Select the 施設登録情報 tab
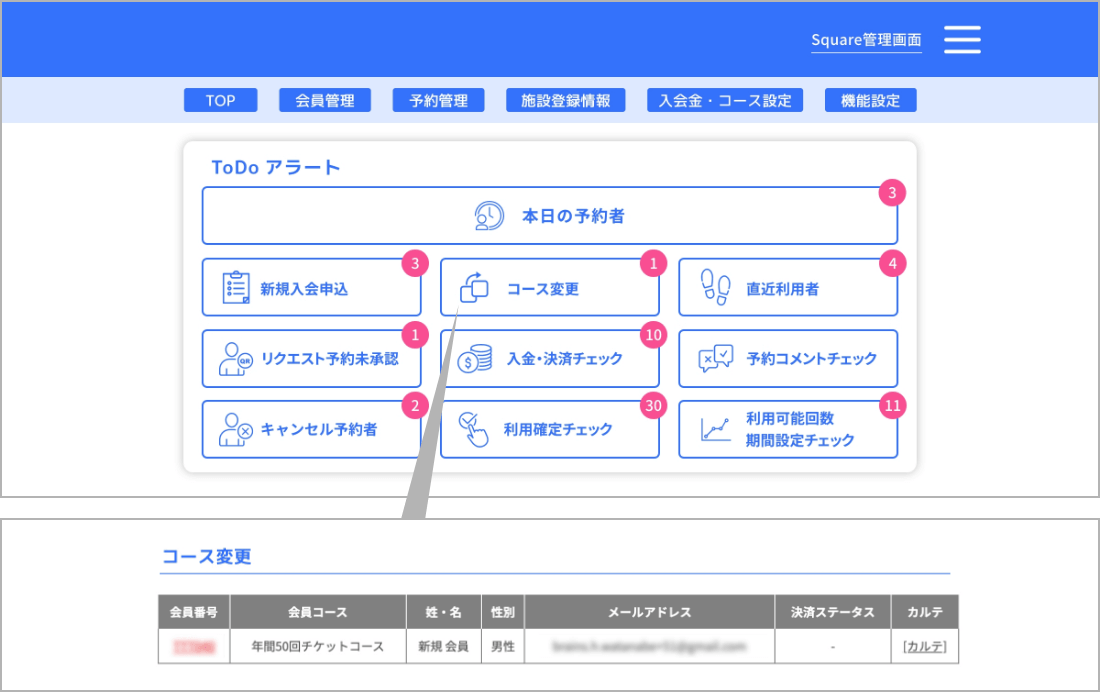The width and height of the screenshot is (1100, 692). coord(565,100)
